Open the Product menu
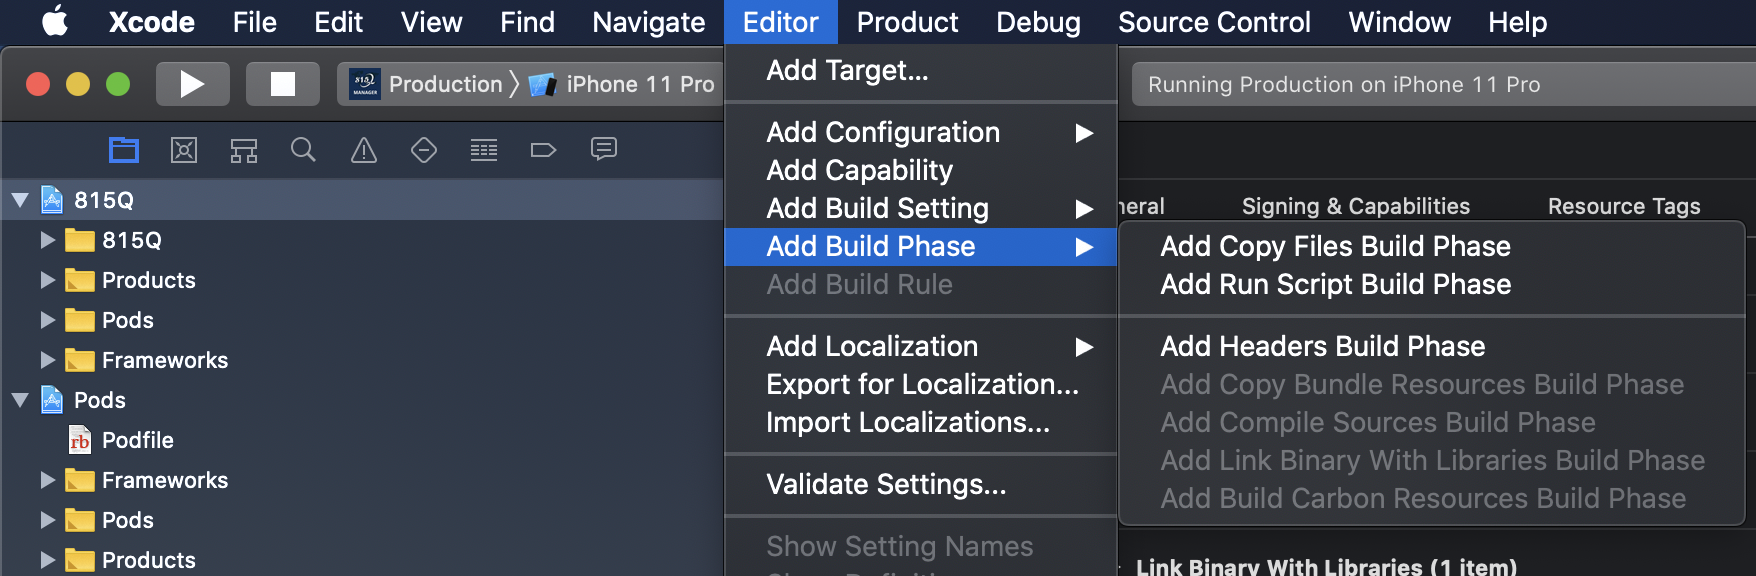The height and width of the screenshot is (576, 1756). 907,21
